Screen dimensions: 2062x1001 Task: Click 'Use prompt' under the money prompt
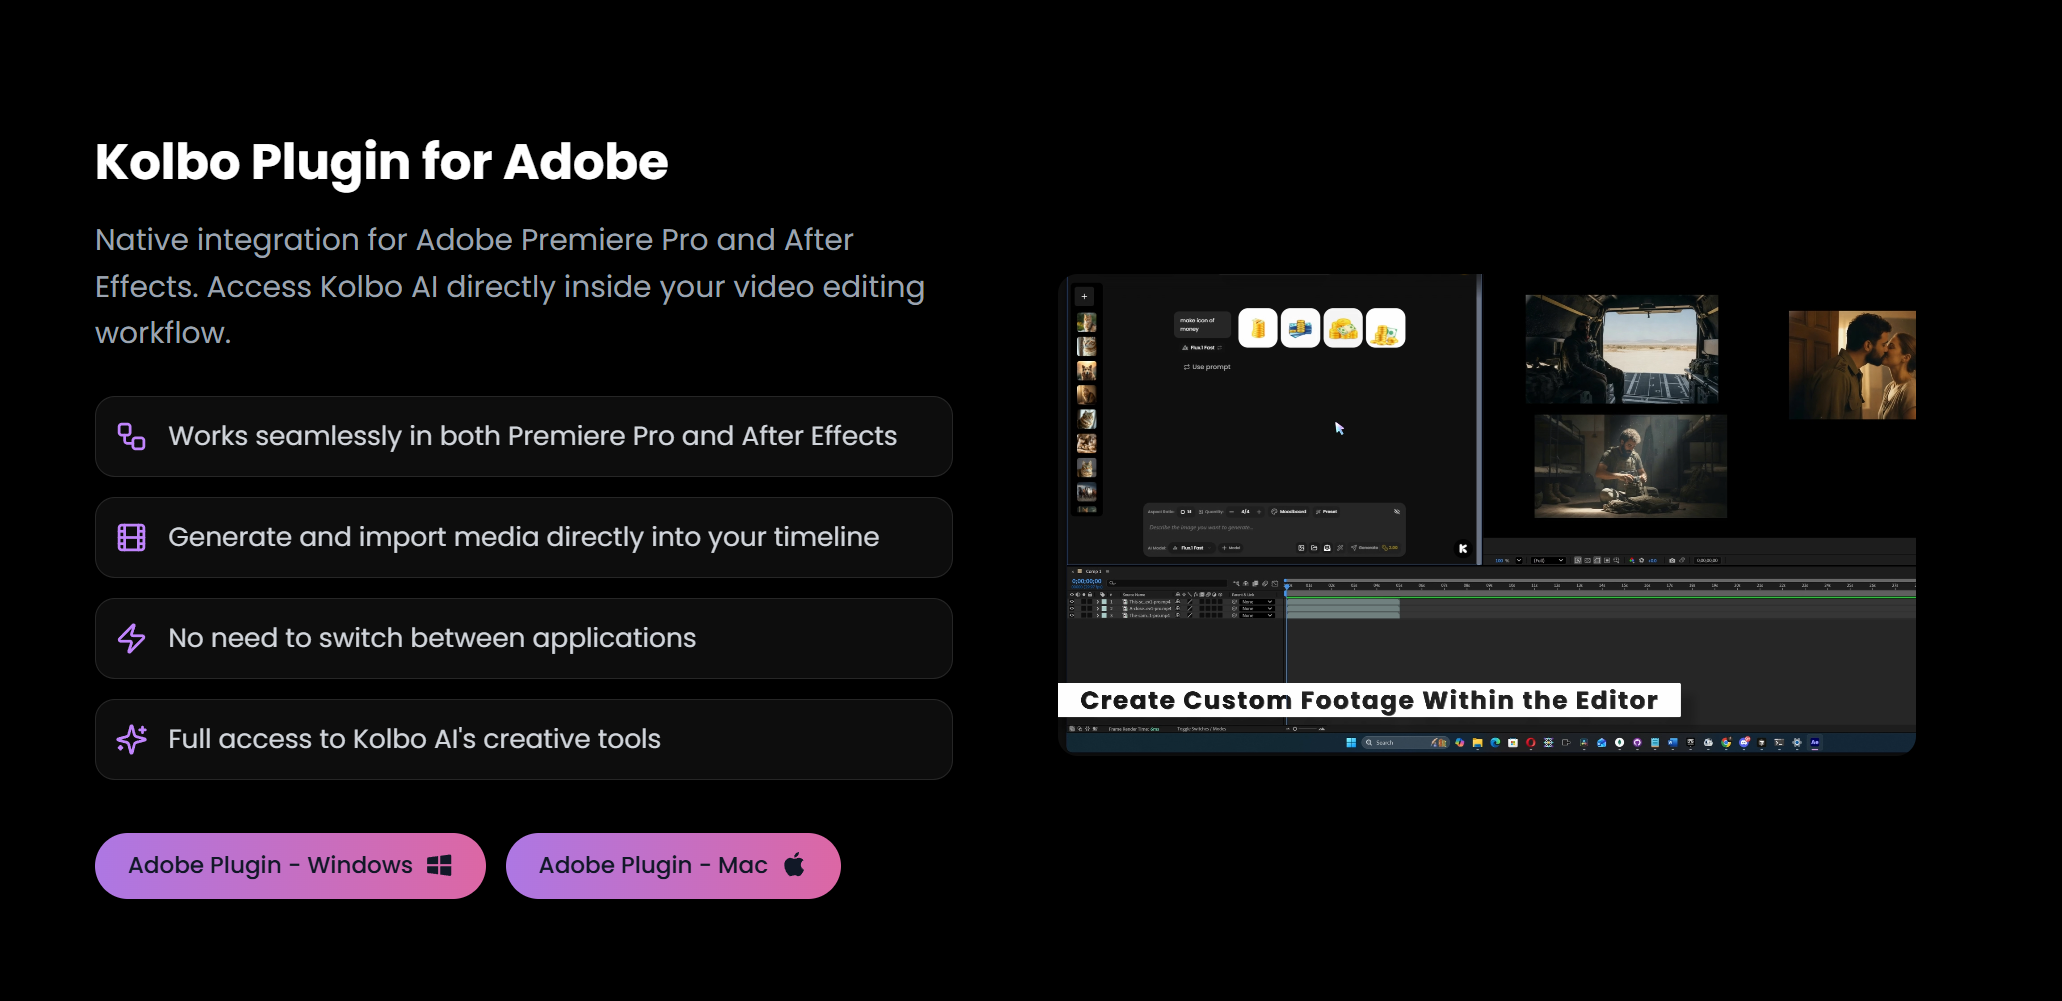point(1207,367)
